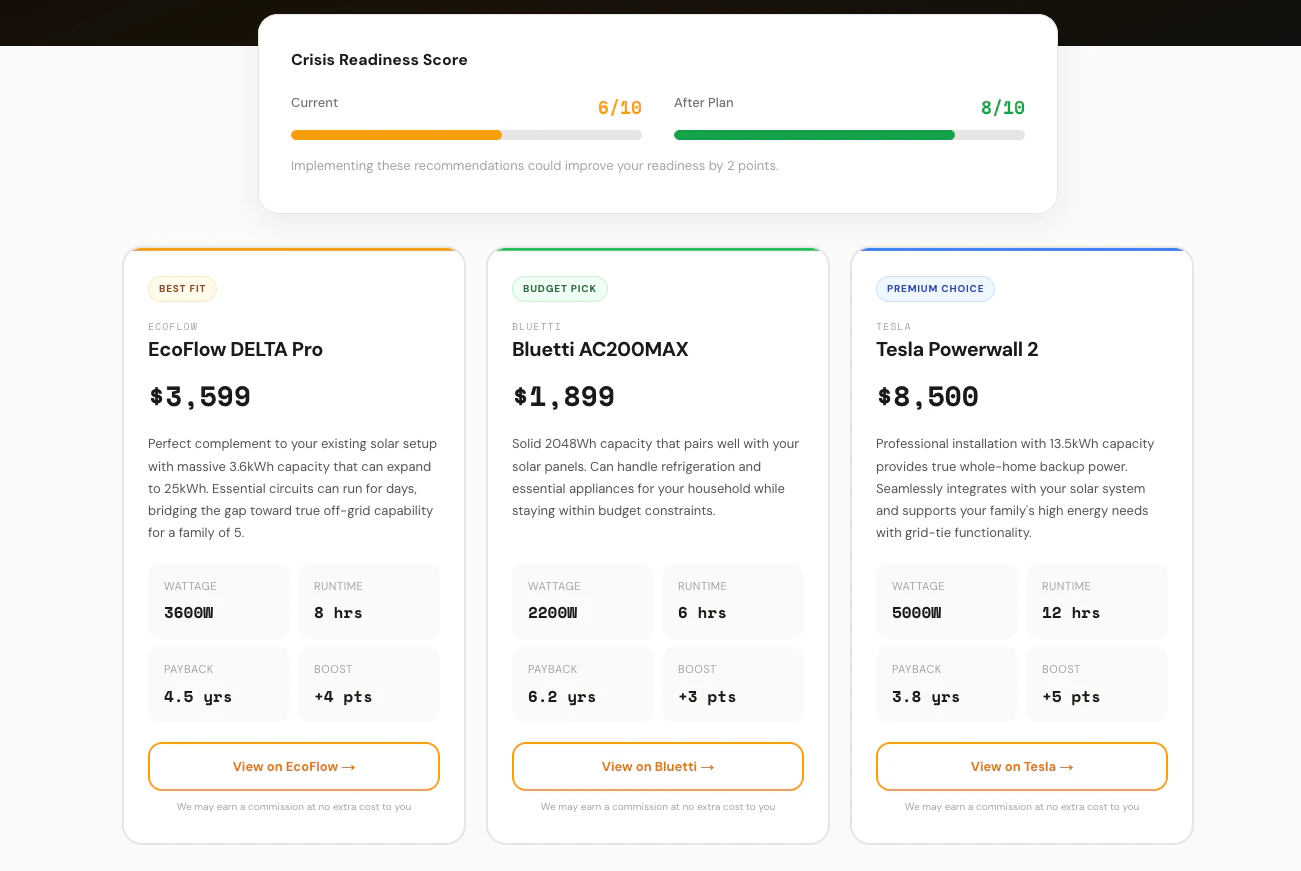
Task: Click the commission disclaimer under EcoFlow button
Action: point(294,807)
